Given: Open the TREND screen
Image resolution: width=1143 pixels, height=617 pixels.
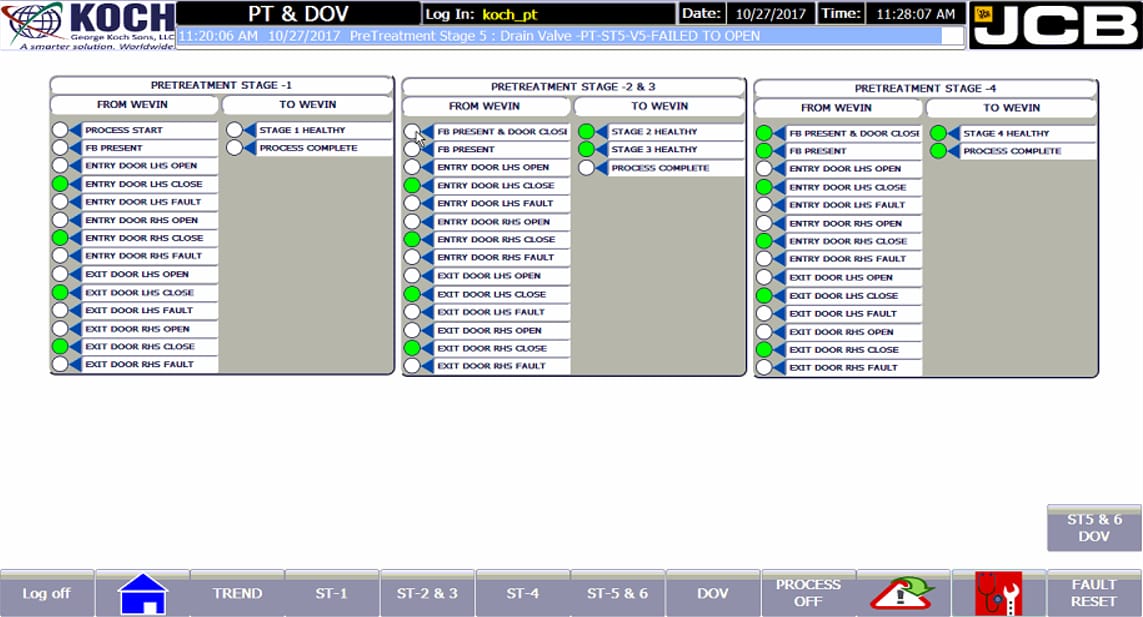Looking at the screenshot, I should pos(237,594).
